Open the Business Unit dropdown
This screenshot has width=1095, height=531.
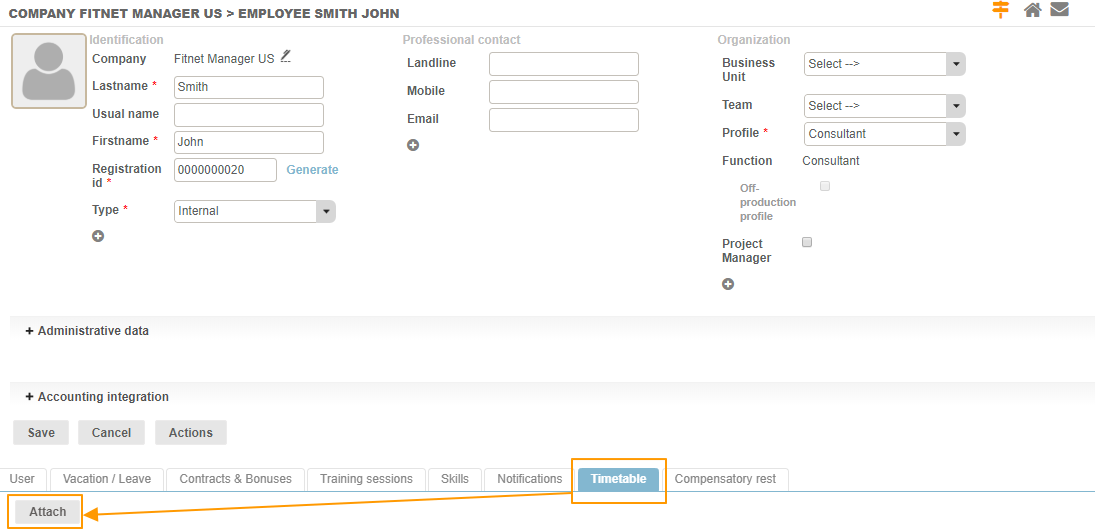[884, 64]
